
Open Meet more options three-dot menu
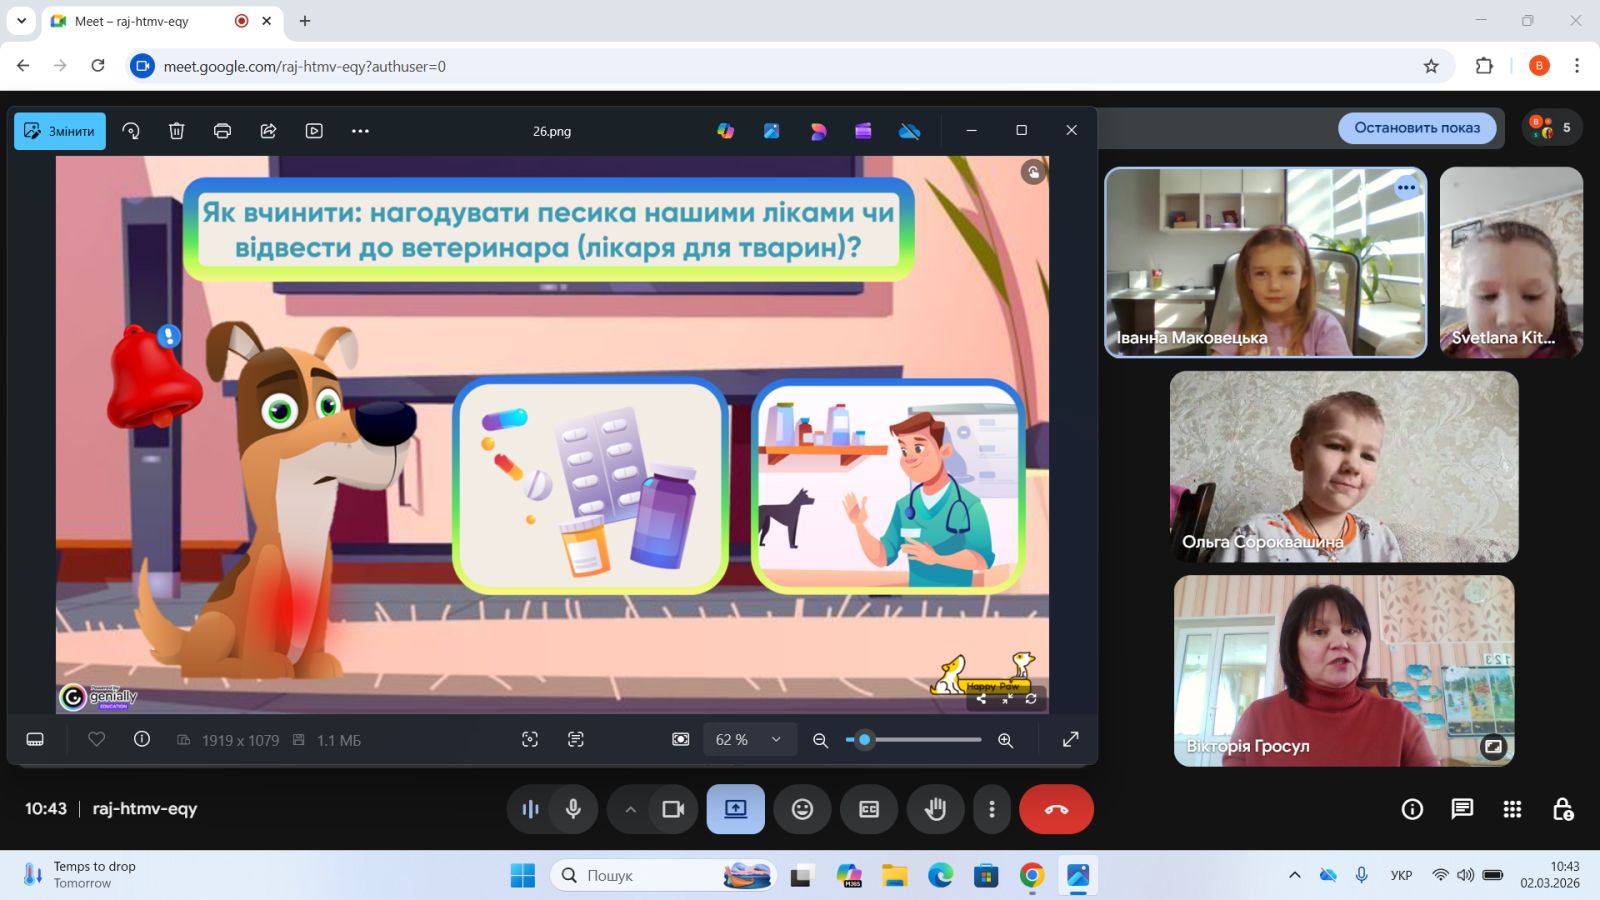[992, 809]
